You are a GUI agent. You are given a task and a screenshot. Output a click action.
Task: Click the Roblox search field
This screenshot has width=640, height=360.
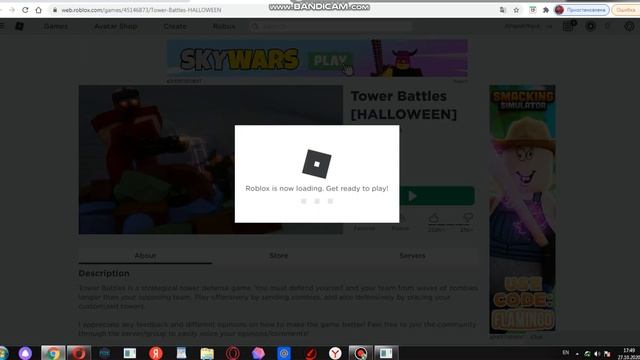tap(331, 27)
